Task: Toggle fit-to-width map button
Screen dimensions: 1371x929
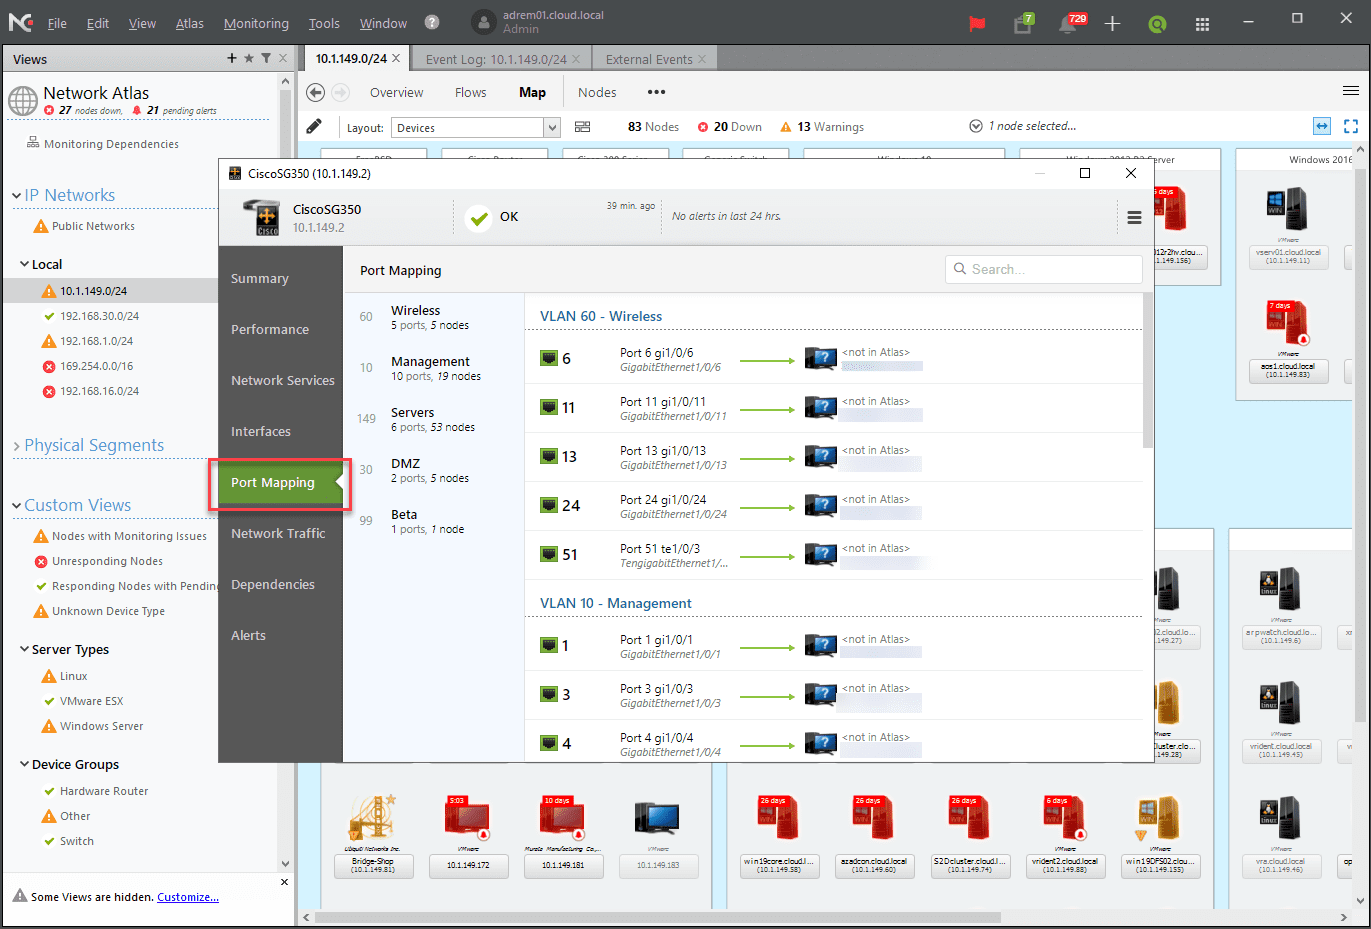Action: pos(1322,126)
